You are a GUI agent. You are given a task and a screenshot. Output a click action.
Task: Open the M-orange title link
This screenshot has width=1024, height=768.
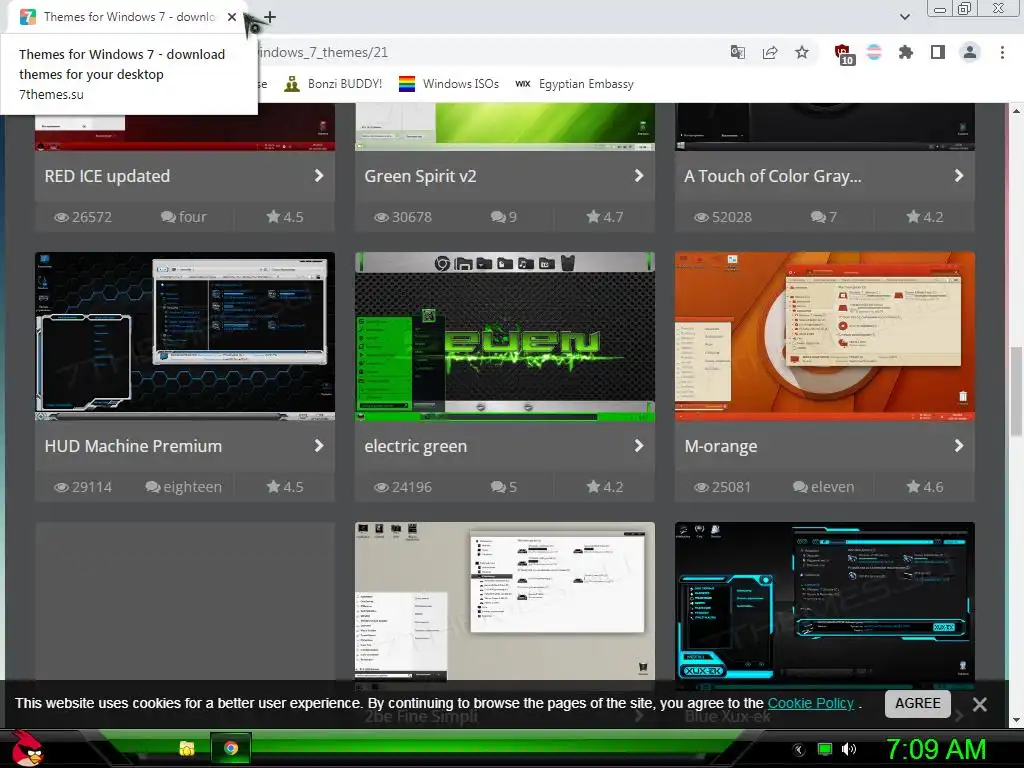(721, 446)
